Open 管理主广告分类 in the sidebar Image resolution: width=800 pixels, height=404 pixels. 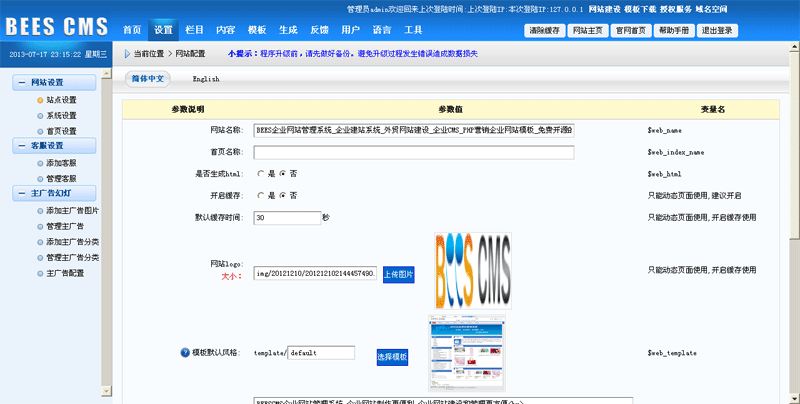tap(72, 258)
